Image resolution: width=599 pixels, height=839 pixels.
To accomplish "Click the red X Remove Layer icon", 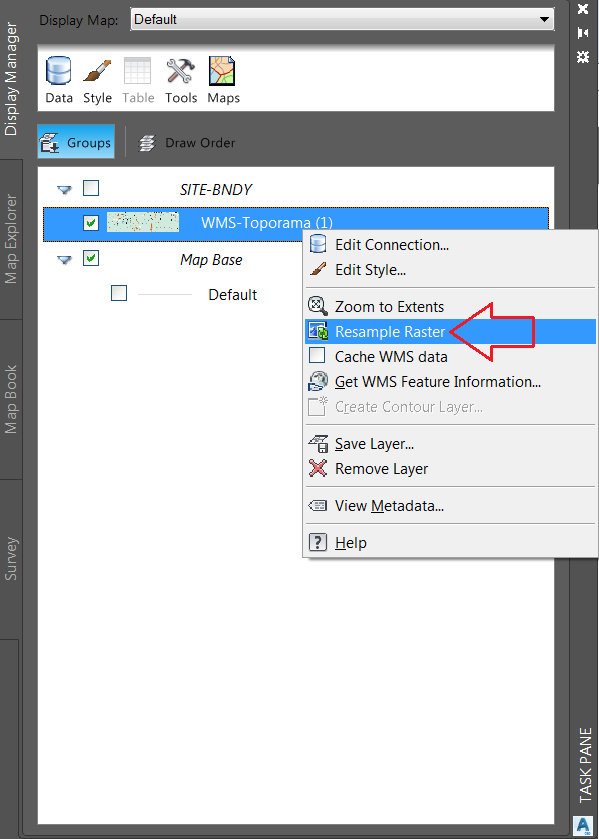I will tap(317, 469).
